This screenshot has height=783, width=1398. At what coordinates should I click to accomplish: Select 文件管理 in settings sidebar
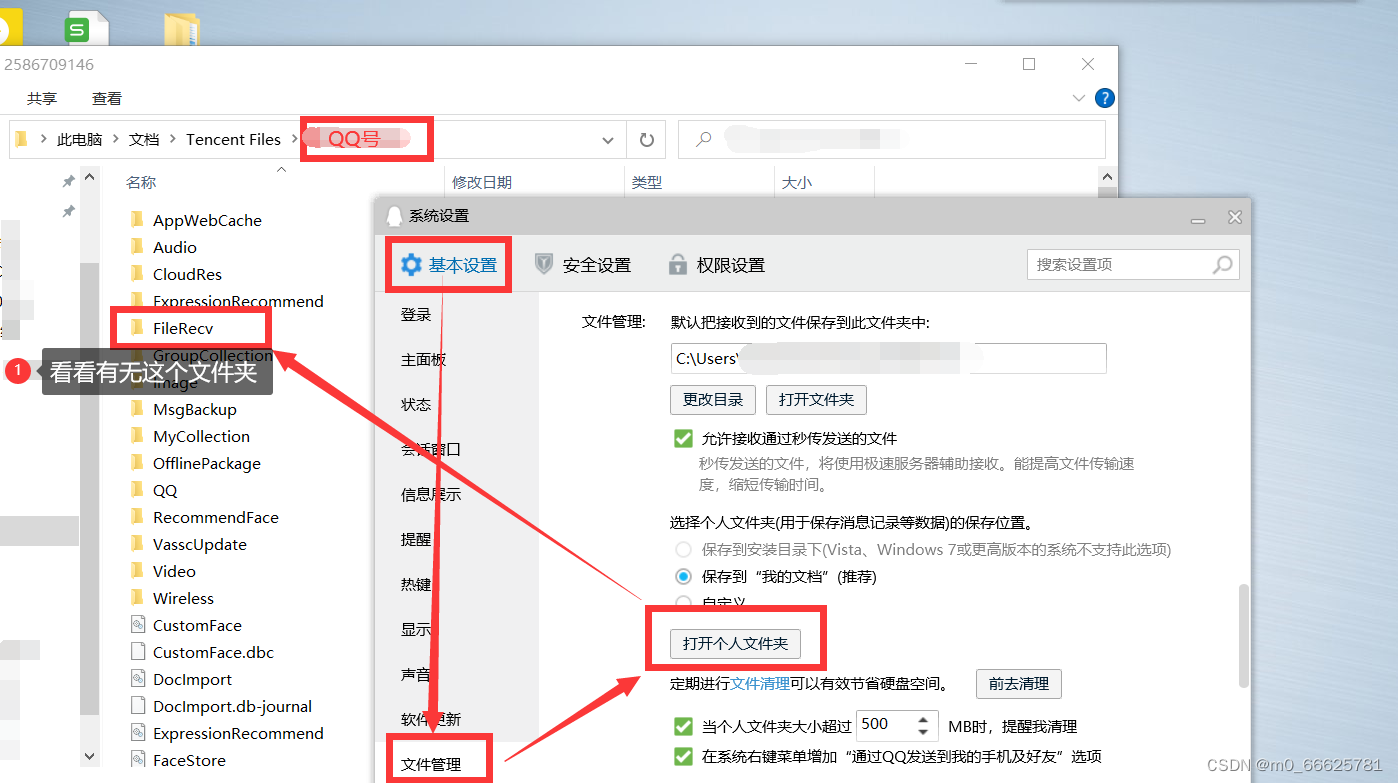pyautogui.click(x=431, y=765)
